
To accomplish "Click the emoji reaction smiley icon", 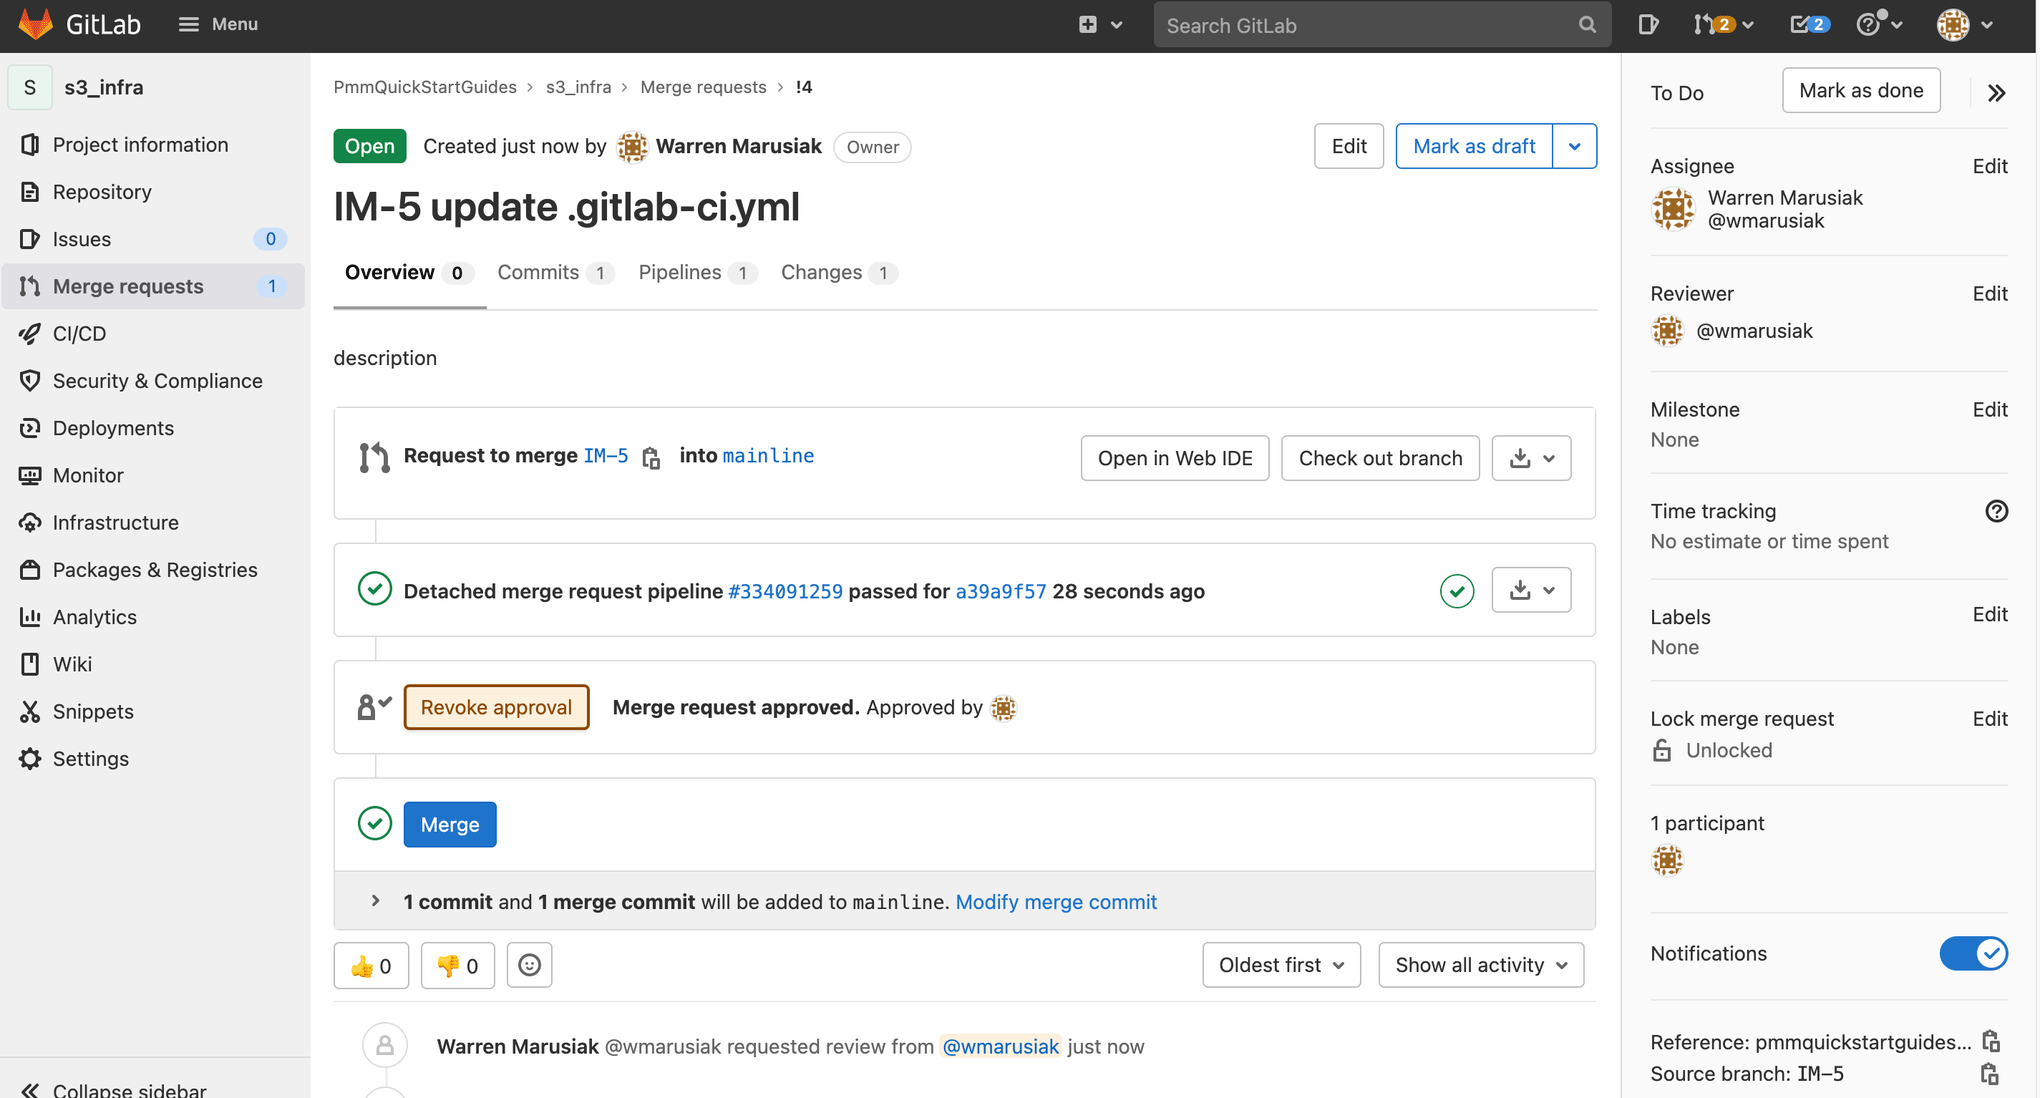I will [529, 964].
